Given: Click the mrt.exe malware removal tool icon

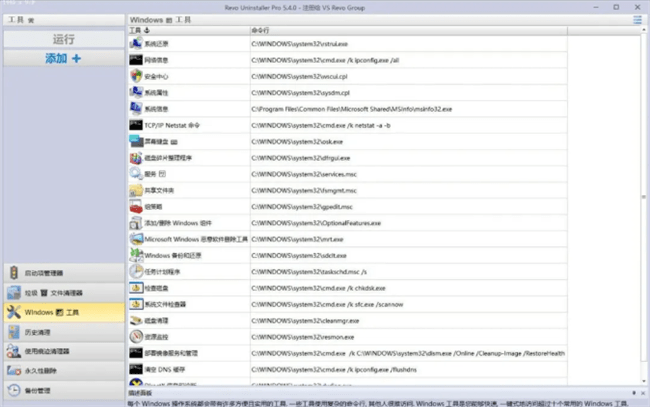Looking at the screenshot, I should pyautogui.click(x=136, y=239).
